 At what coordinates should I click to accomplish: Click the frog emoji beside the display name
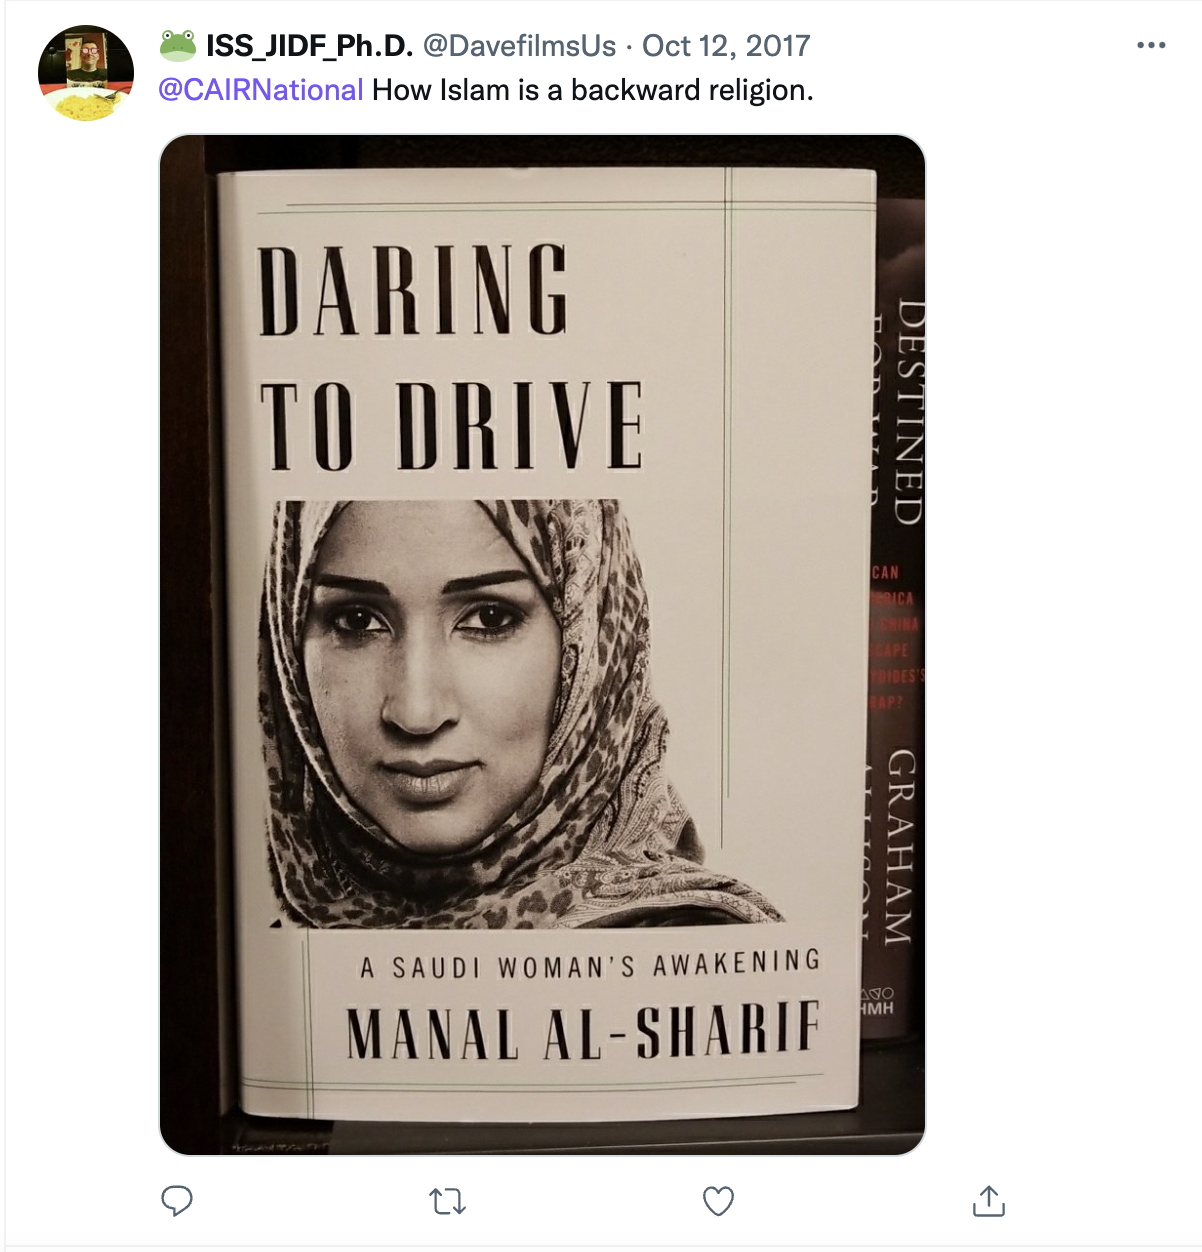(x=178, y=46)
